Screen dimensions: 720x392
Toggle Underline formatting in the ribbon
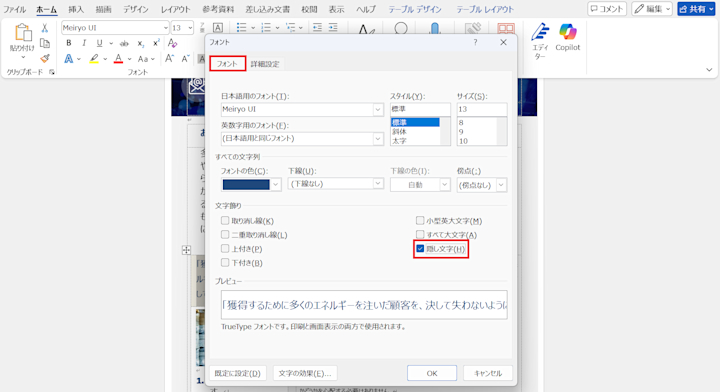tap(99, 43)
